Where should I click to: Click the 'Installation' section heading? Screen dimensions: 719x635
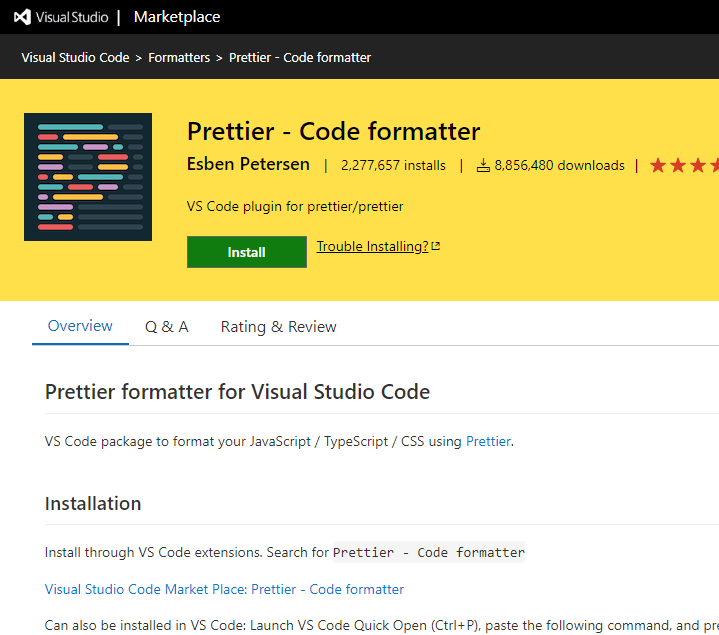(93, 503)
